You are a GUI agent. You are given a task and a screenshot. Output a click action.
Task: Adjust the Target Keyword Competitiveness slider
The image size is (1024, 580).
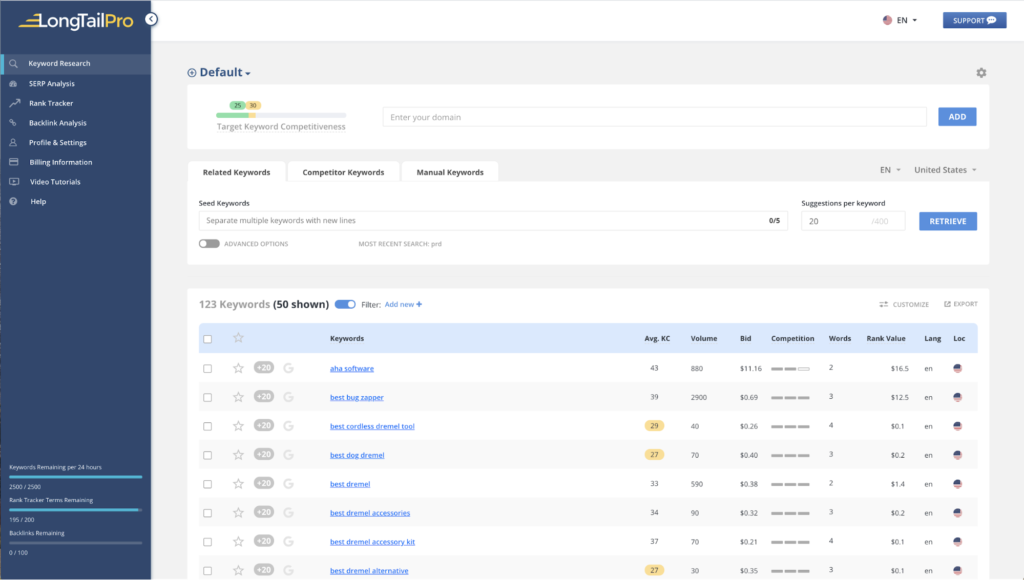(x=281, y=115)
